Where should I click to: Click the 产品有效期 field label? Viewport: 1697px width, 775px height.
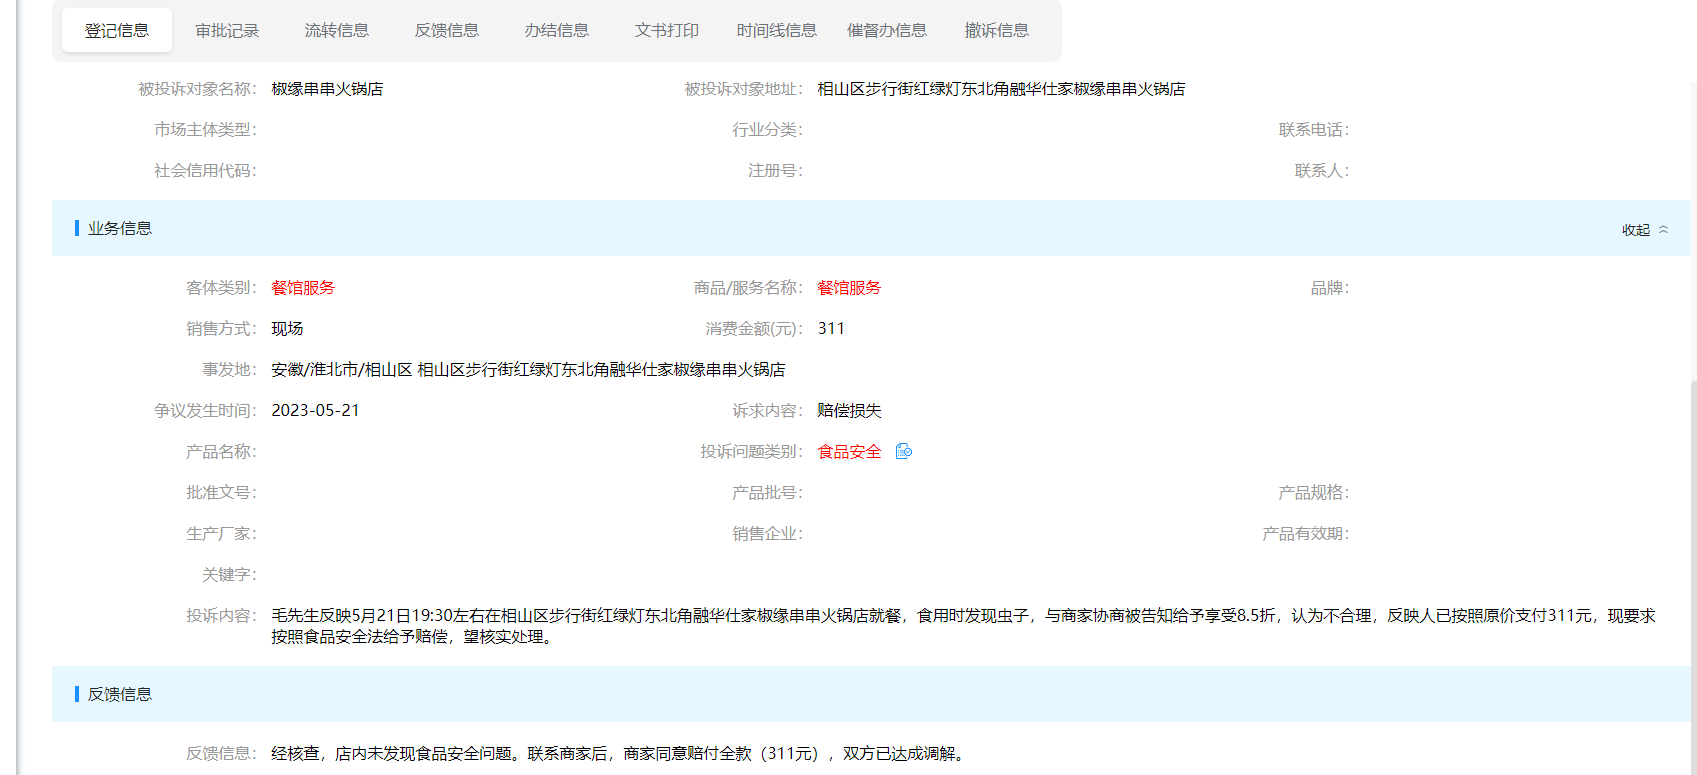coord(1306,534)
